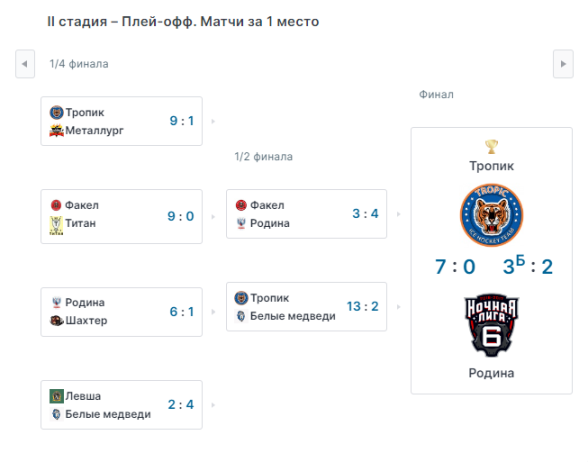Click the gold trophy icon above Тропик
The image size is (588, 462).
(491, 147)
